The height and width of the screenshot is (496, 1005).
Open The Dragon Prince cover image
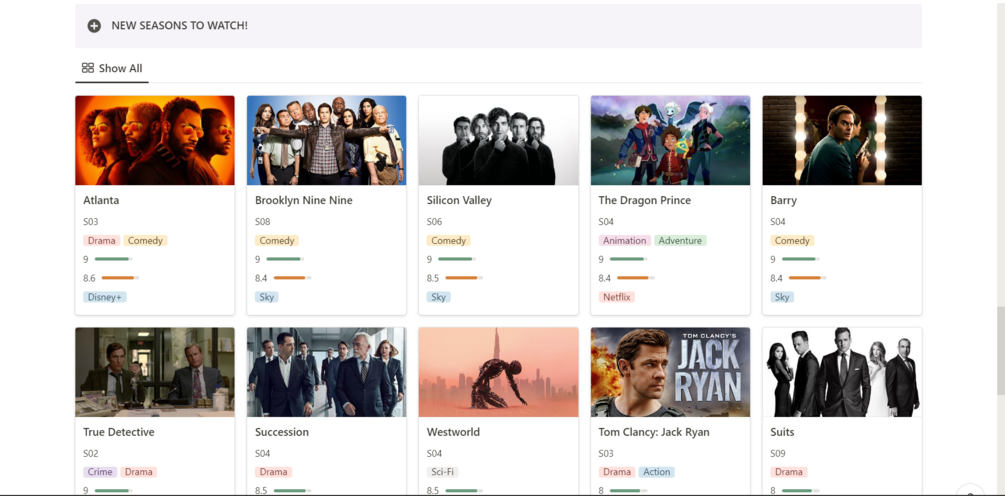tap(670, 140)
